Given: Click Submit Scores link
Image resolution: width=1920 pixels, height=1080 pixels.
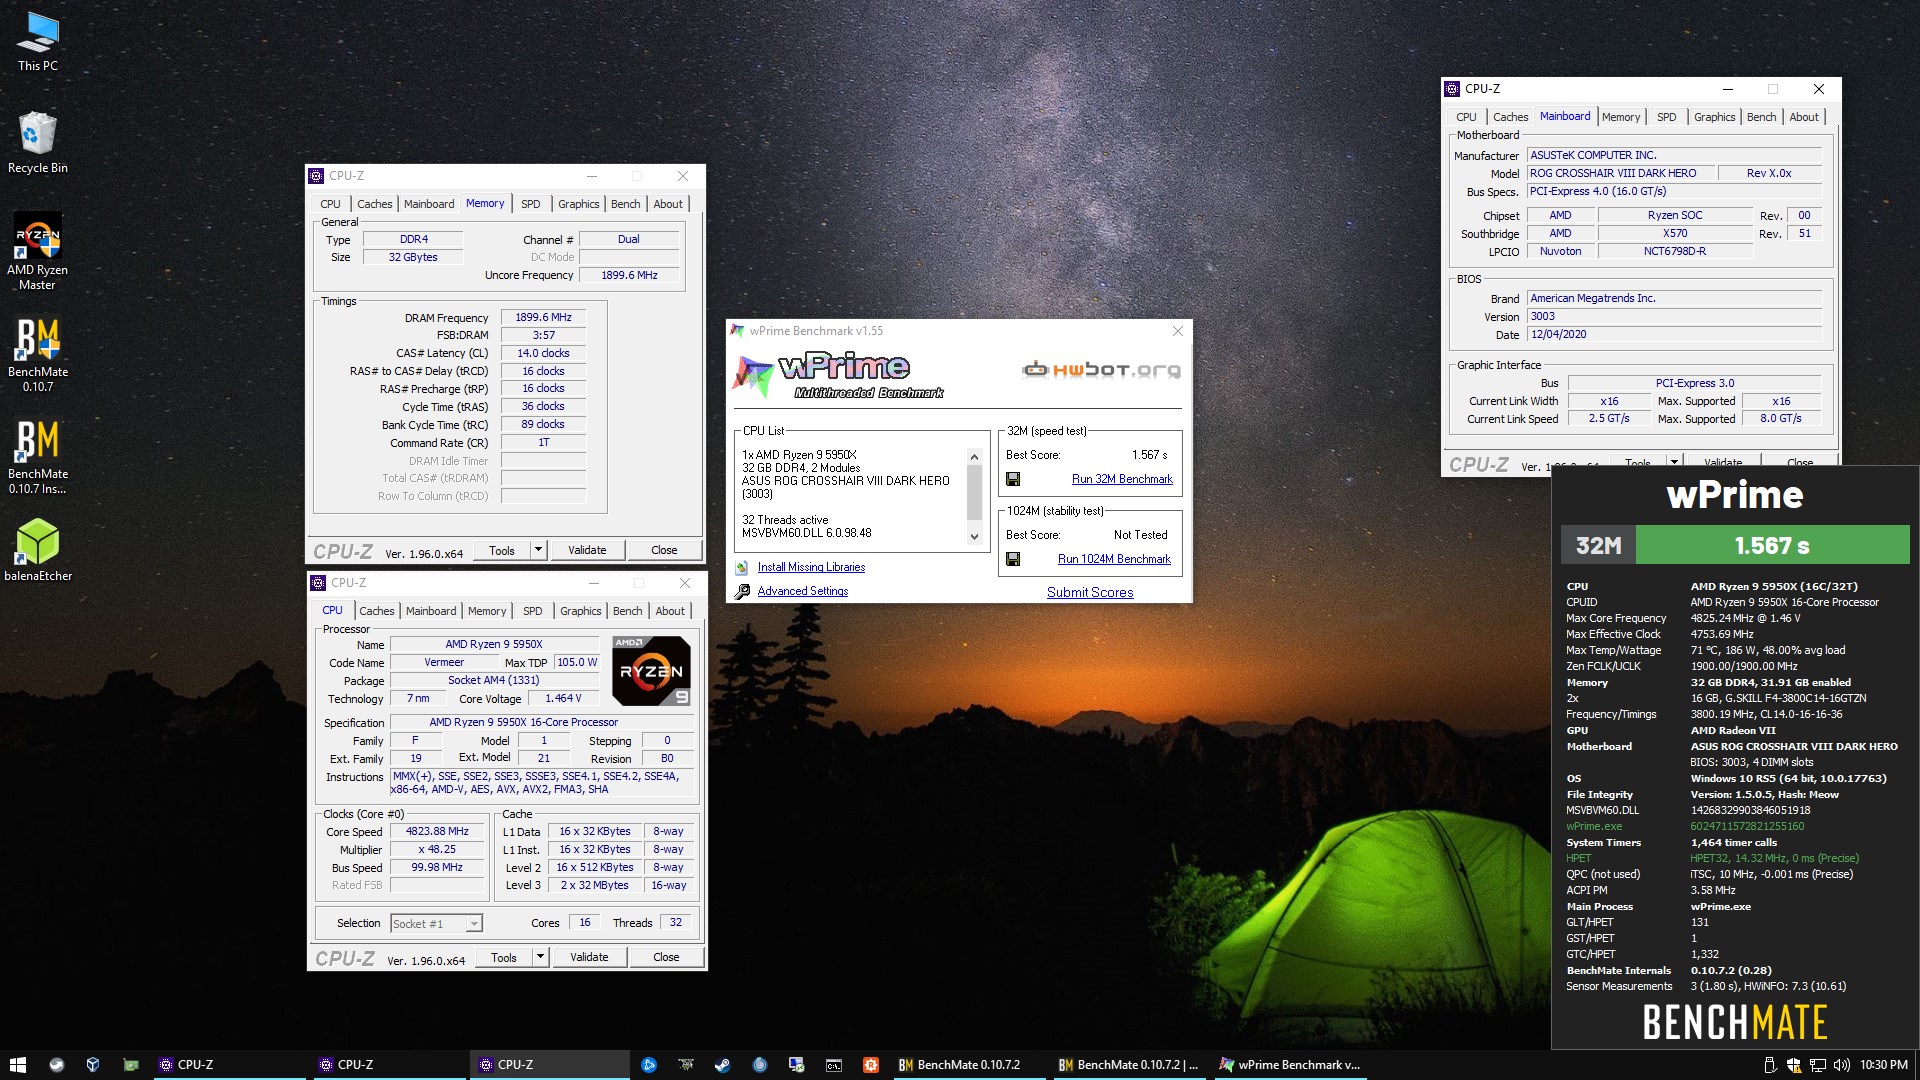Looking at the screenshot, I should click(x=1090, y=592).
